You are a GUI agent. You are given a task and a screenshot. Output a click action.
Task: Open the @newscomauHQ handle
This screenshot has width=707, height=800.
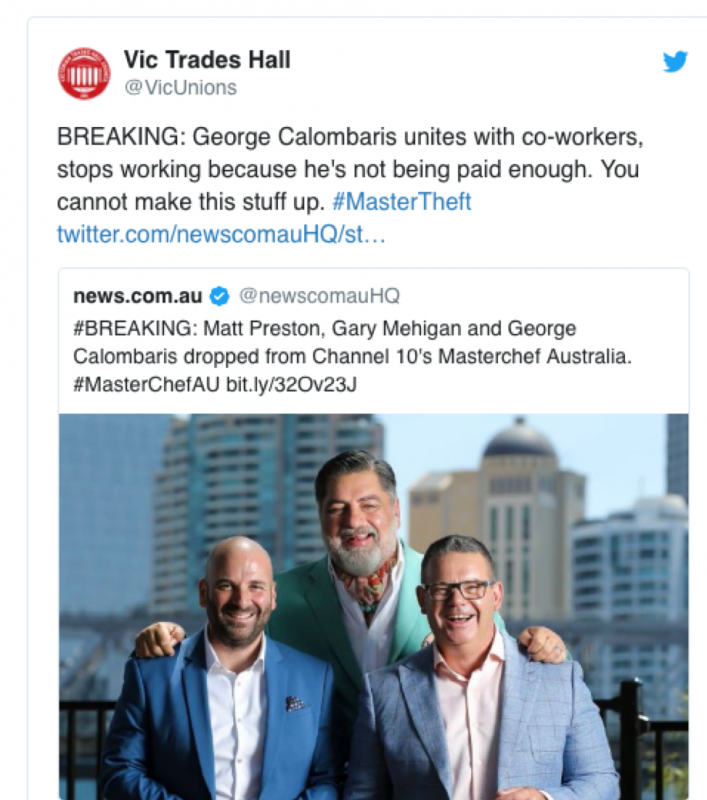tap(319, 296)
